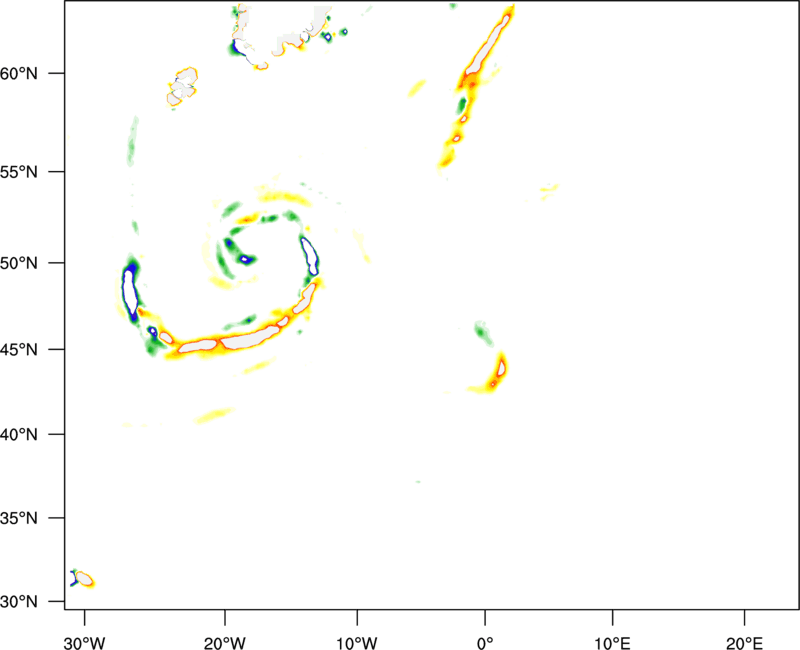The image size is (800, 650).
Task: Click the 50°N latitude label
Action: click(x=19, y=263)
